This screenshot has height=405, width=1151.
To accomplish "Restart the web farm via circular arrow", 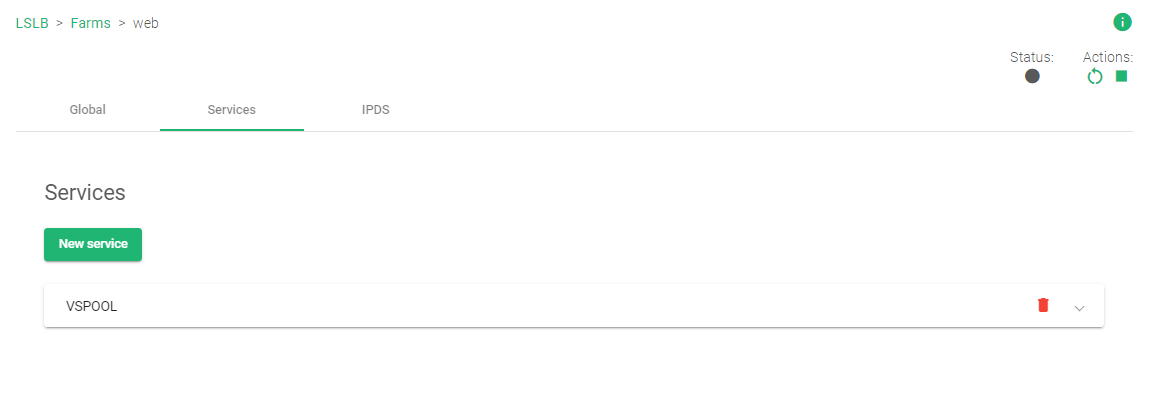I will 1094,76.
